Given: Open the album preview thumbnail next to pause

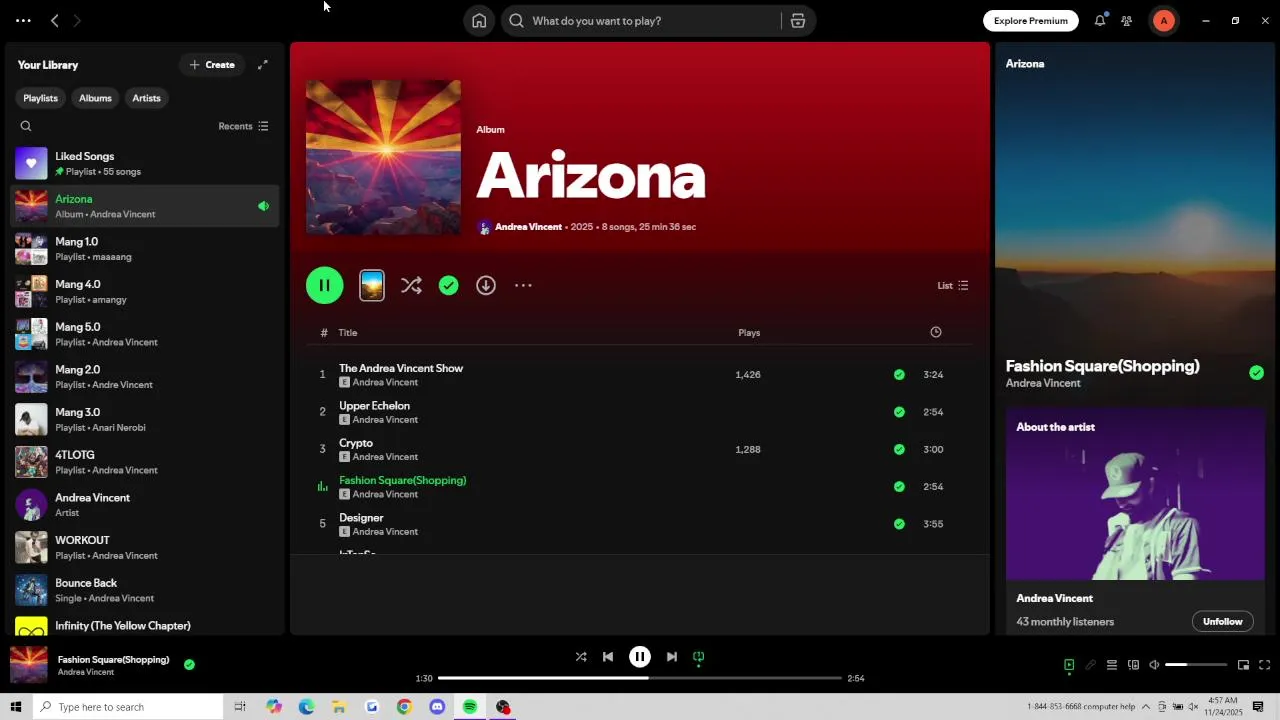Looking at the screenshot, I should (x=372, y=286).
